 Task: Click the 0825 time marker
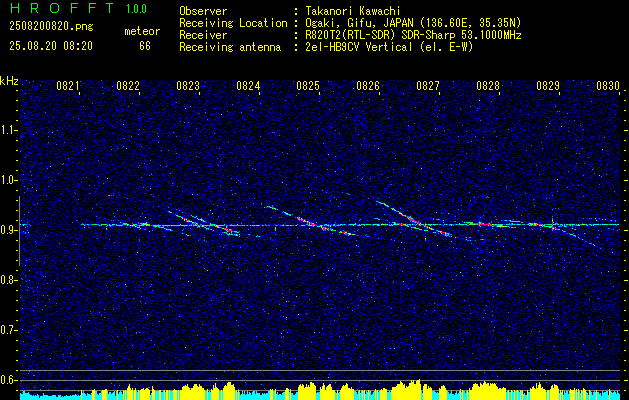(x=308, y=86)
